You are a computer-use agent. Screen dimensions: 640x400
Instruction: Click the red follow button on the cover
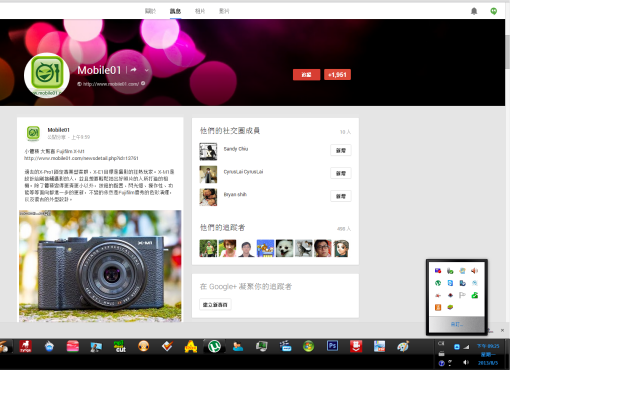306,75
